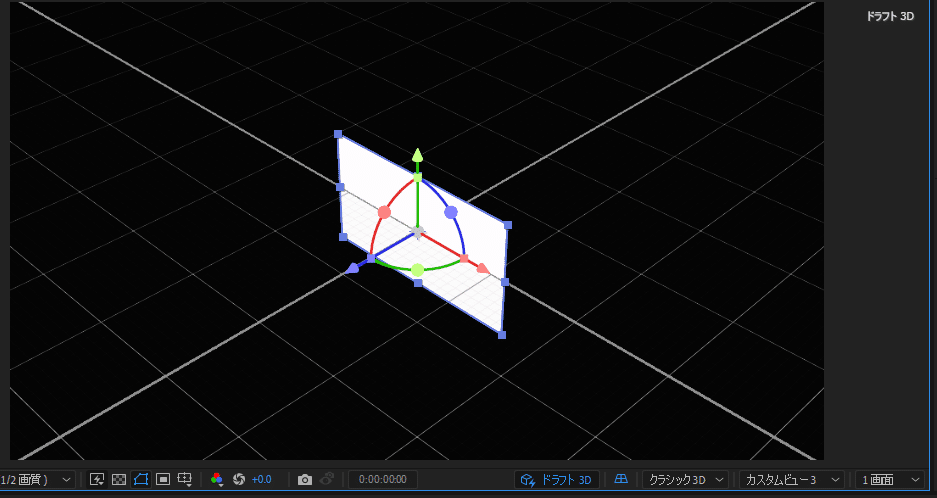Screen dimensions: 937x498
Task: Open the grid and guide options
Action: coord(185,479)
